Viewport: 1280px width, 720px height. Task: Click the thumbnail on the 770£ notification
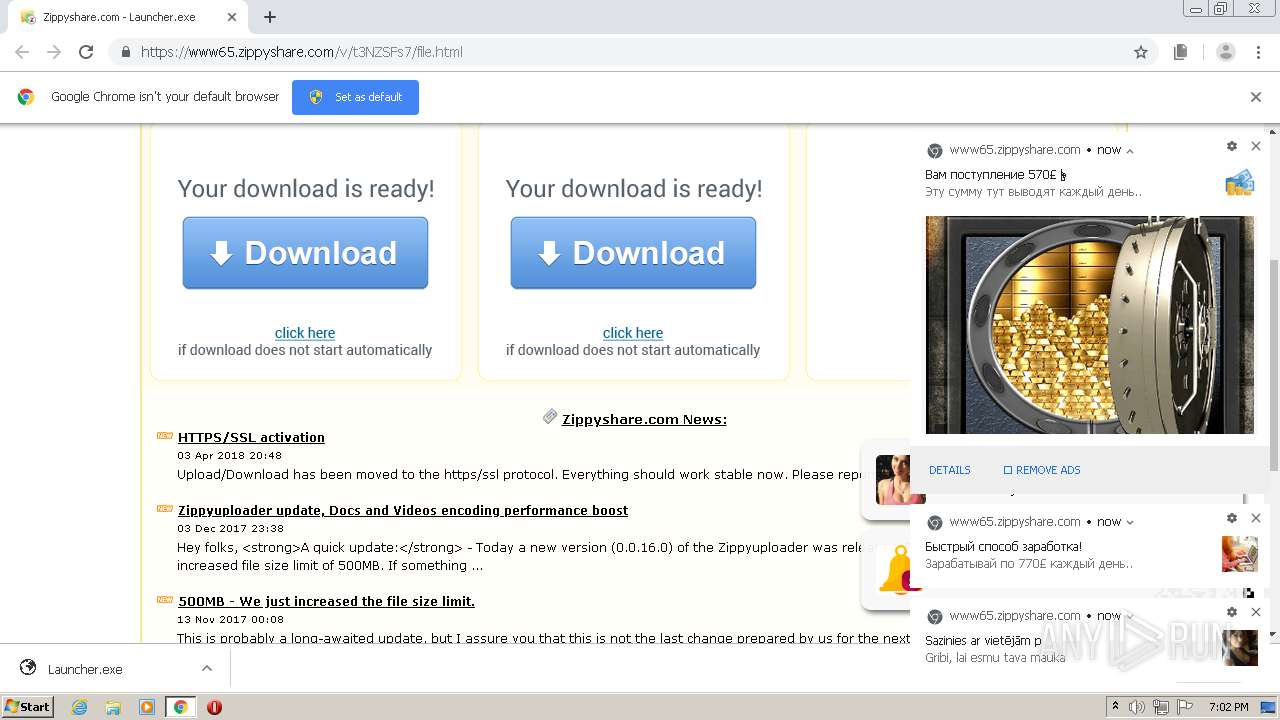1240,554
